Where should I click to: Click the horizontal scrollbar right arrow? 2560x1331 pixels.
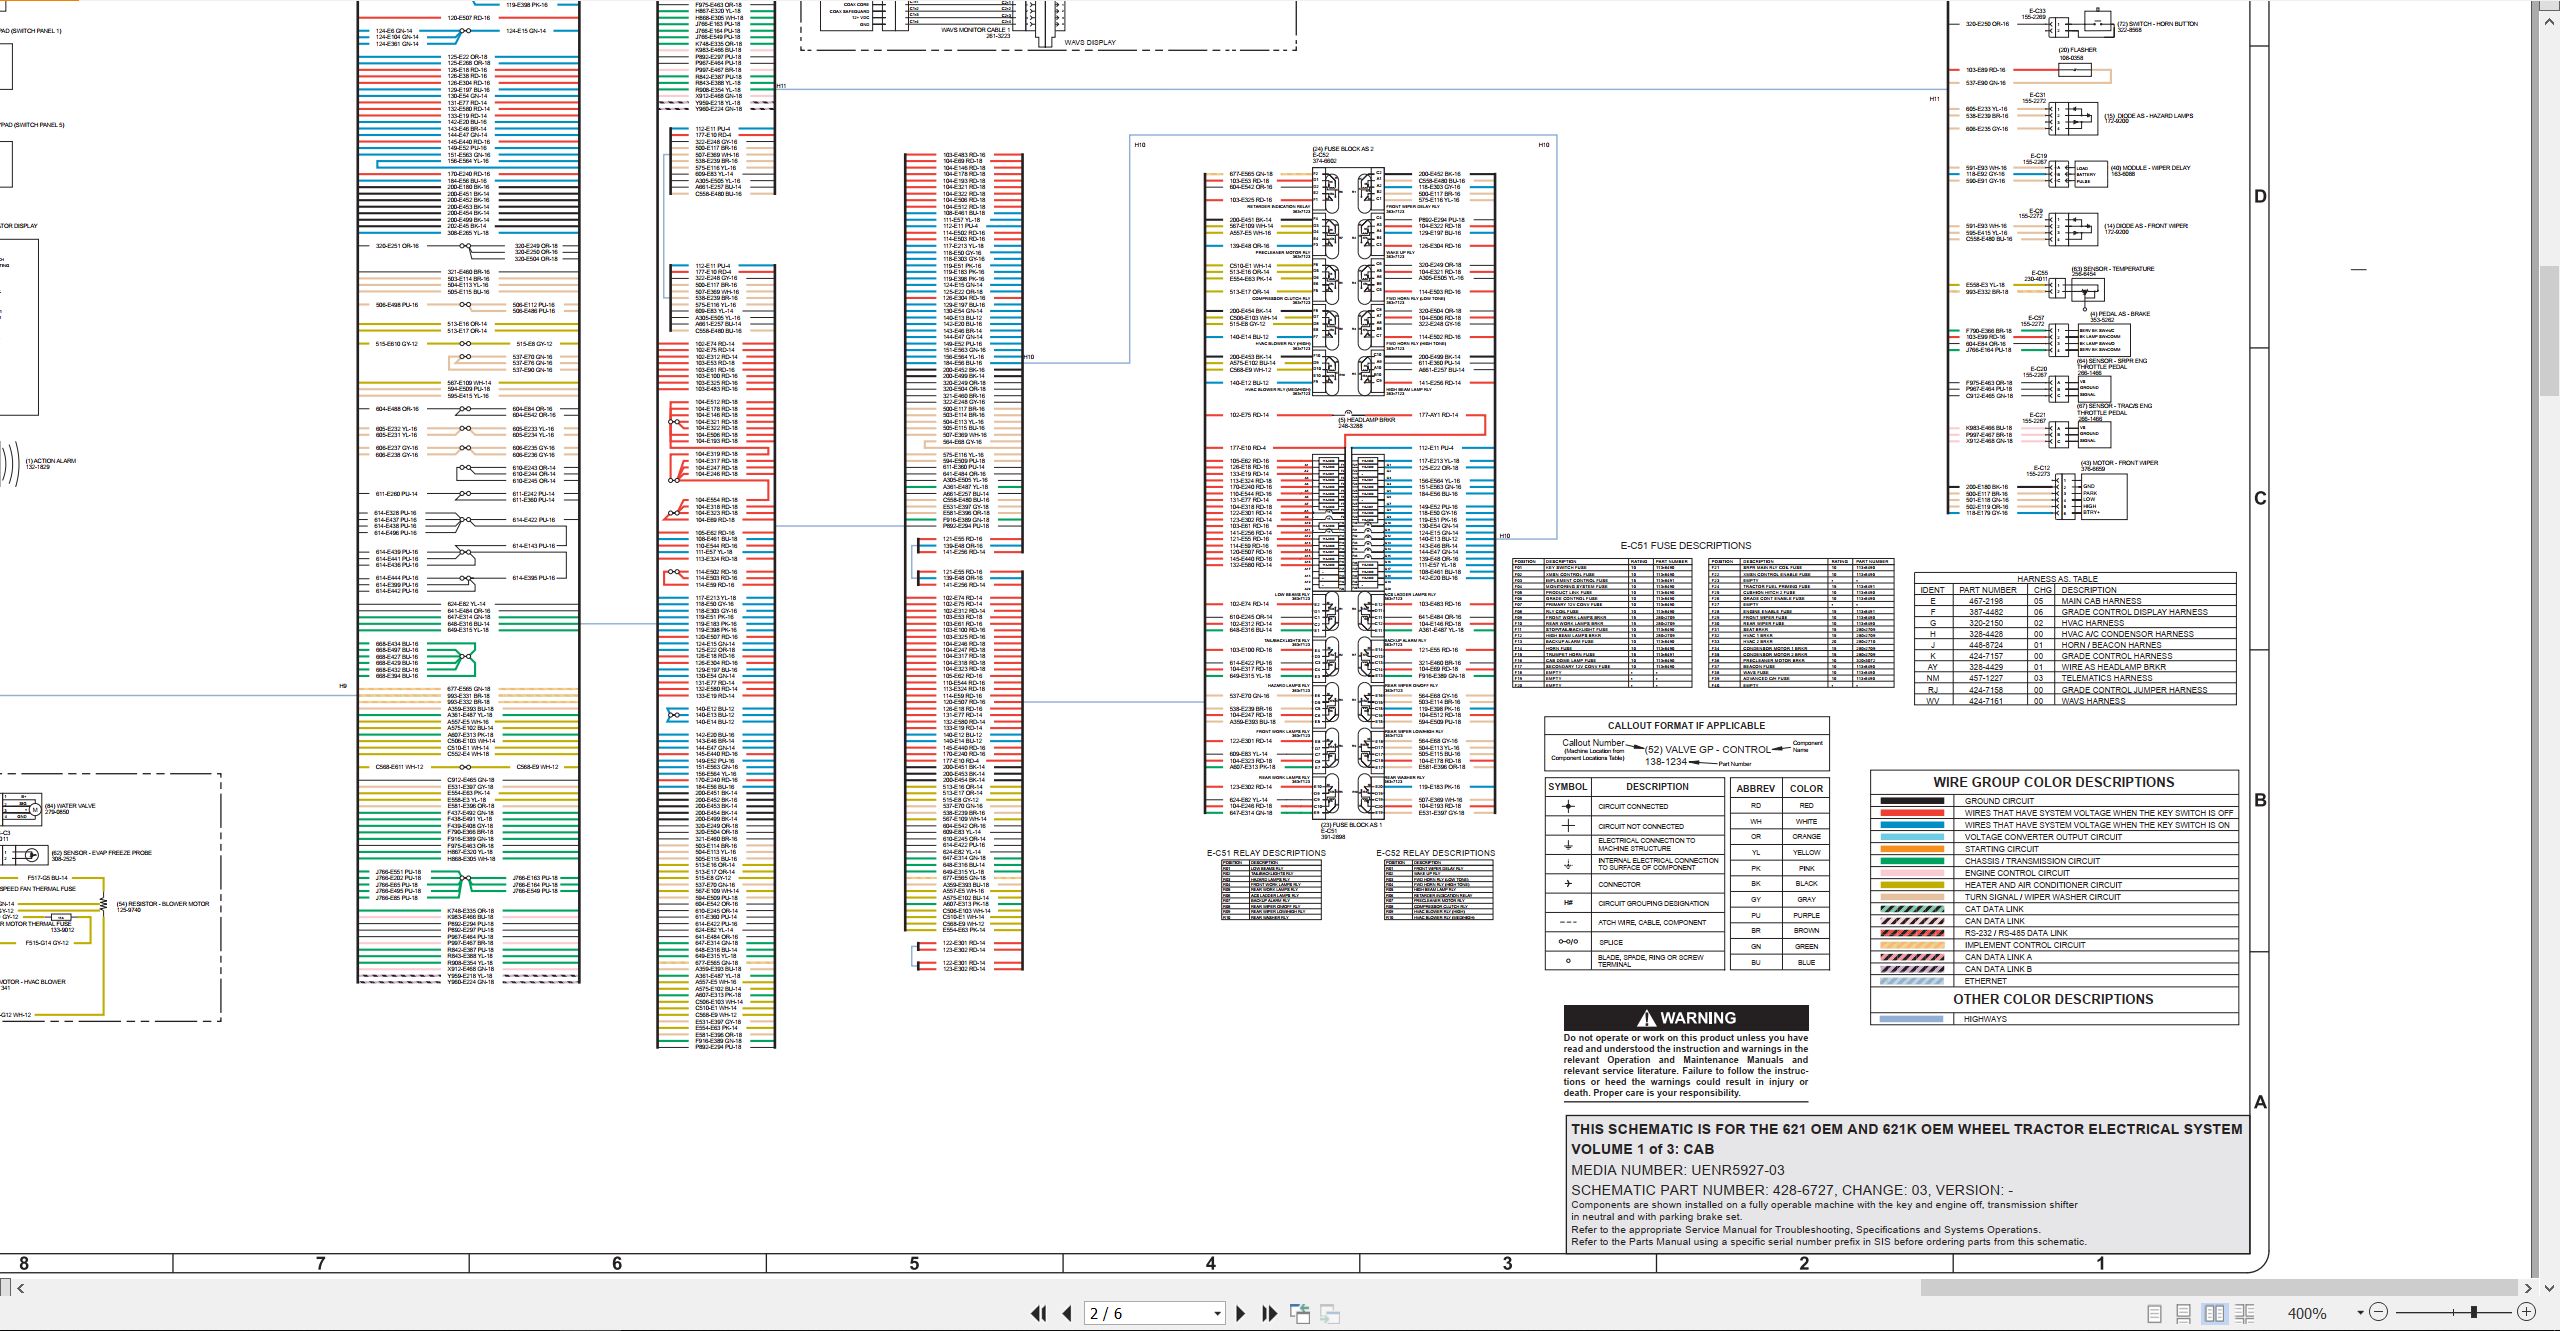point(2529,1288)
